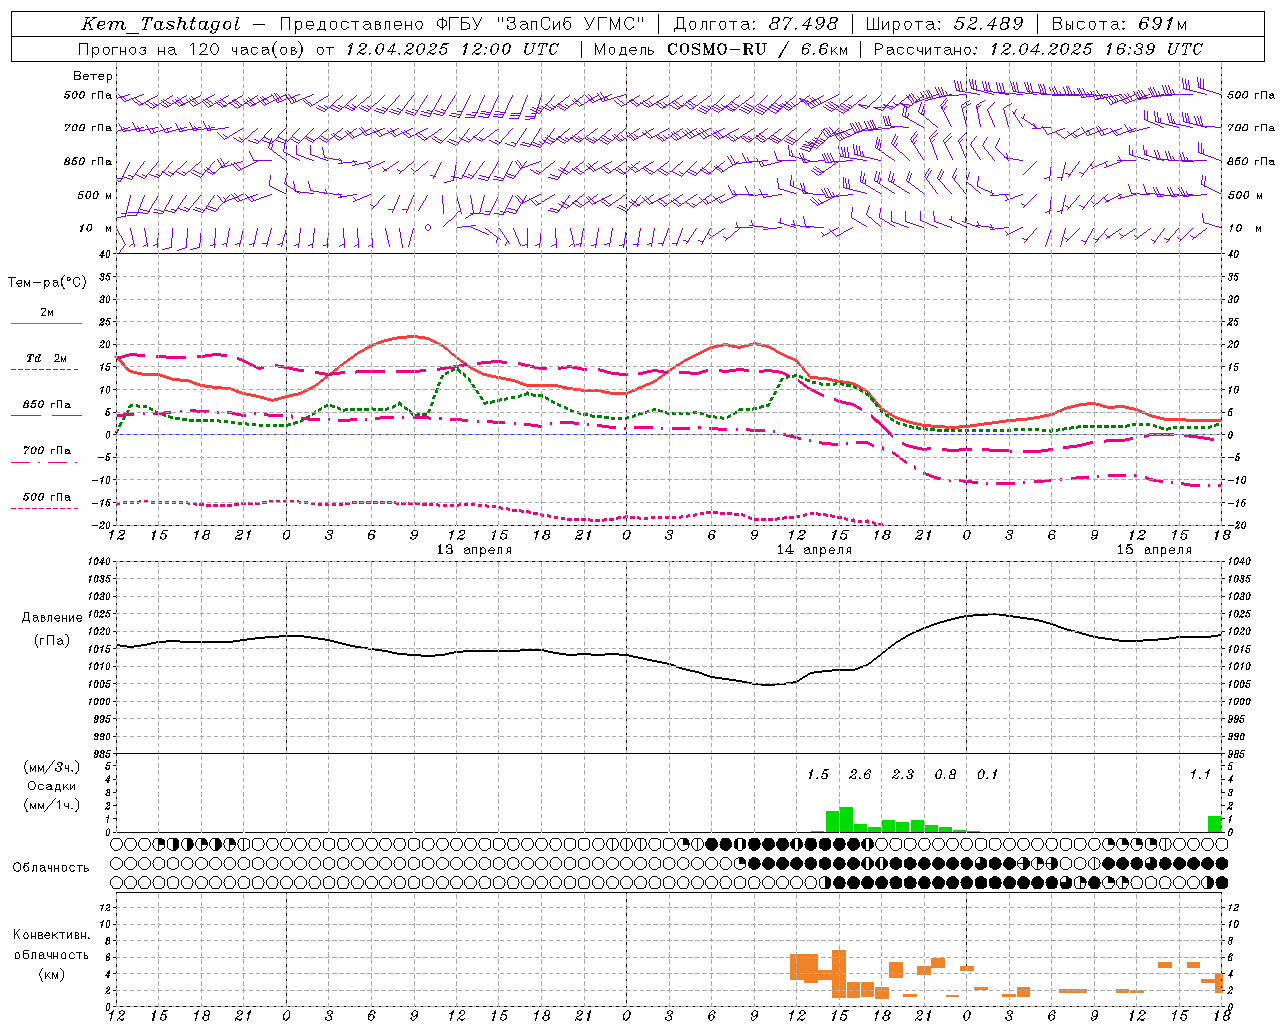This screenshot has width=1280, height=1024.
Task: Click the green dotted line sample under Td 2м
Action: click(46, 370)
